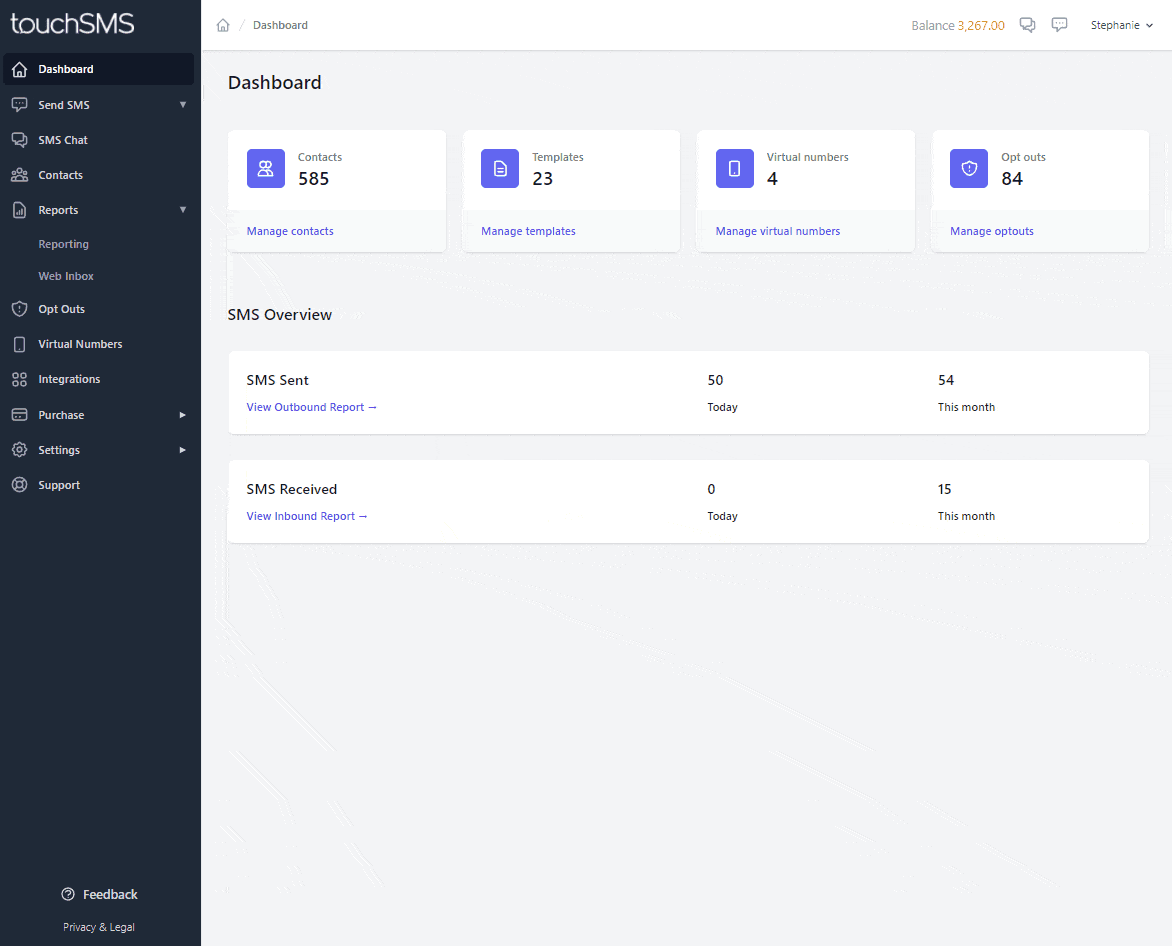1172x946 pixels.
Task: Click the purple Contacts card icon
Action: (266, 168)
